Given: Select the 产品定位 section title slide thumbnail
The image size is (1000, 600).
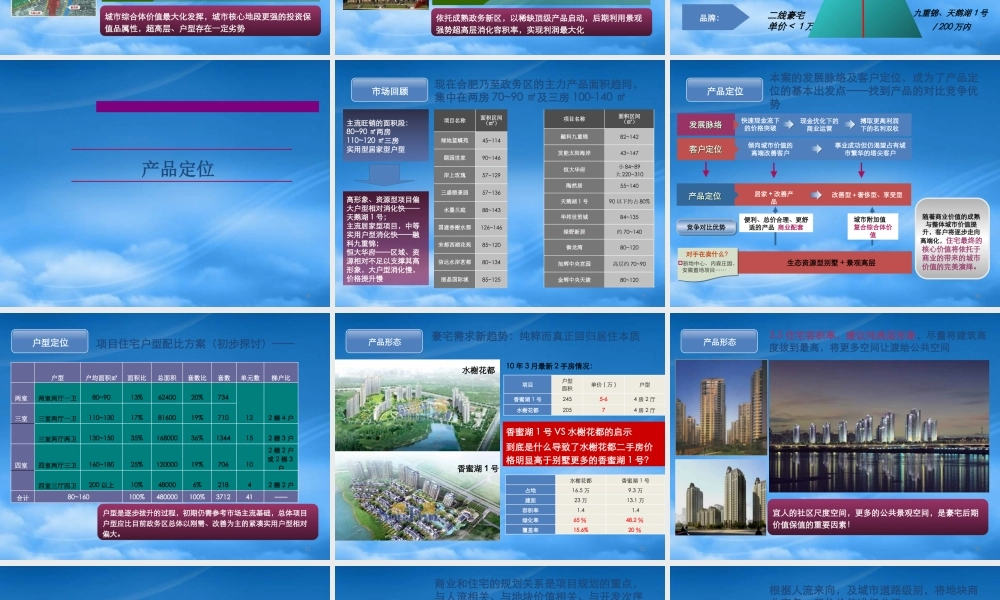Looking at the screenshot, I should click(165, 184).
